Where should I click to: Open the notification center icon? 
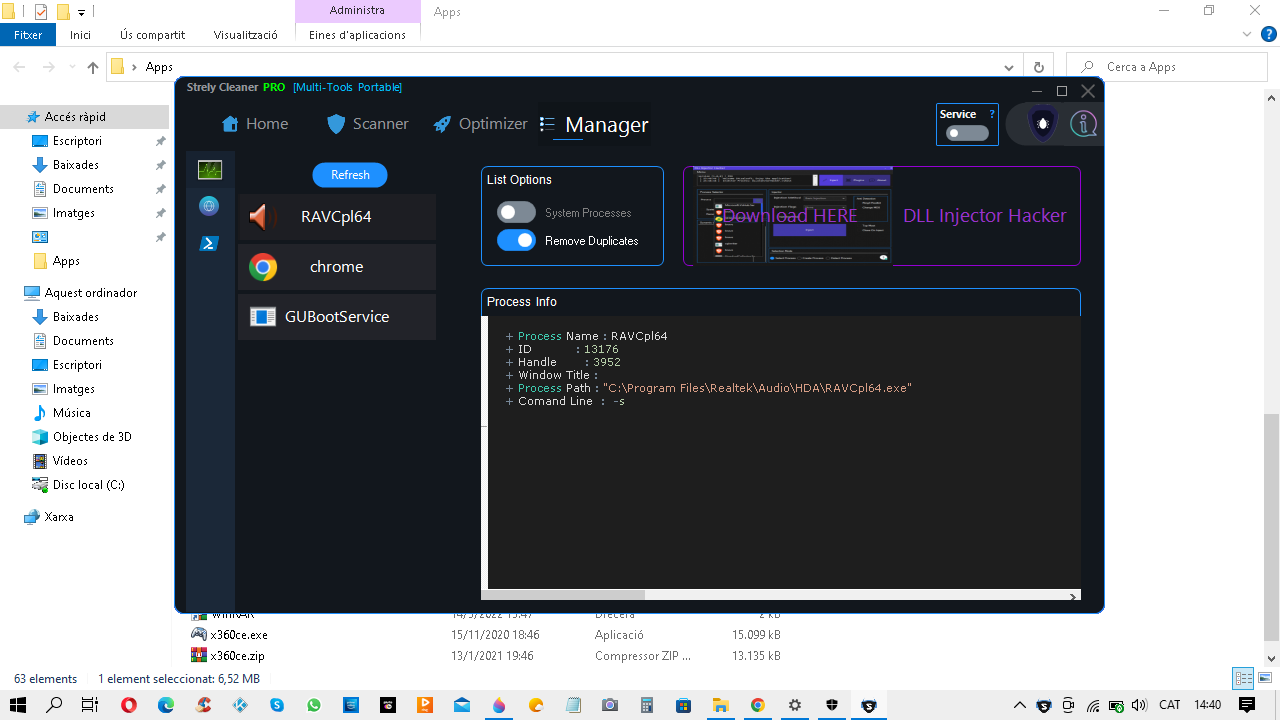[x=1246, y=705]
